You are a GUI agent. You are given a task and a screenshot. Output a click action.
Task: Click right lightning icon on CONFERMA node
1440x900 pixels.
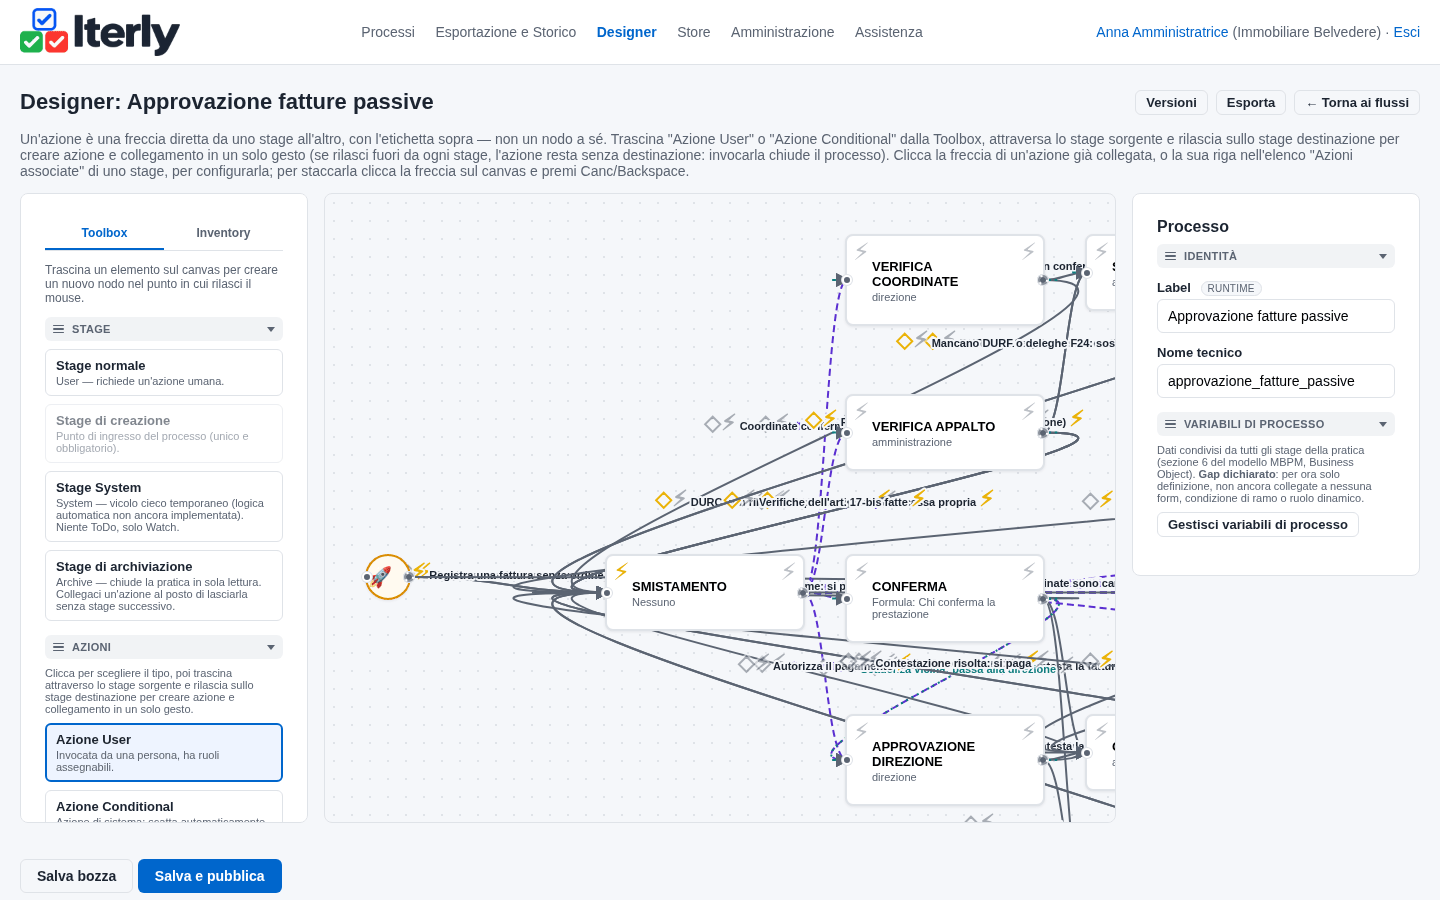pyautogui.click(x=1028, y=571)
